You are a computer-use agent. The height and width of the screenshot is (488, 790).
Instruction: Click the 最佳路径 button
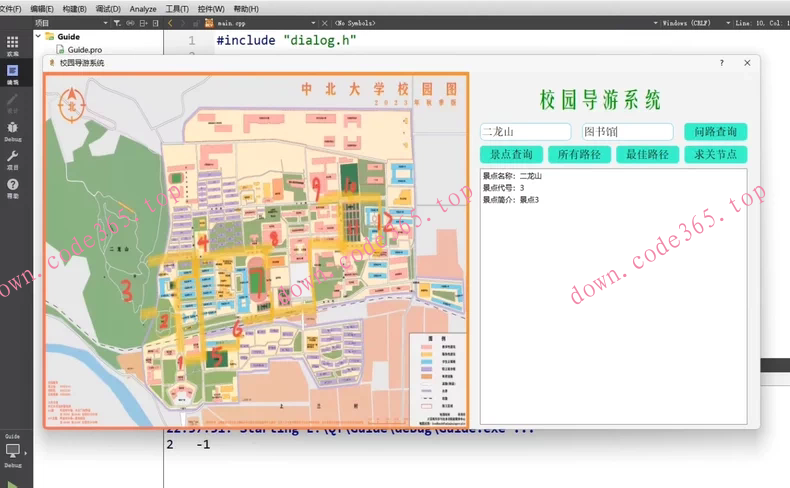[647, 154]
